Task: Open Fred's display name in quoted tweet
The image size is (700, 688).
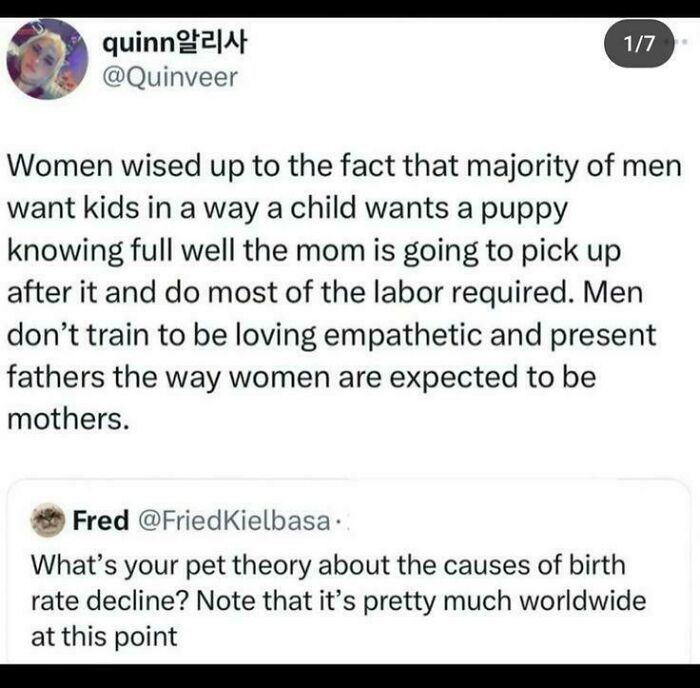Action: 100,520
